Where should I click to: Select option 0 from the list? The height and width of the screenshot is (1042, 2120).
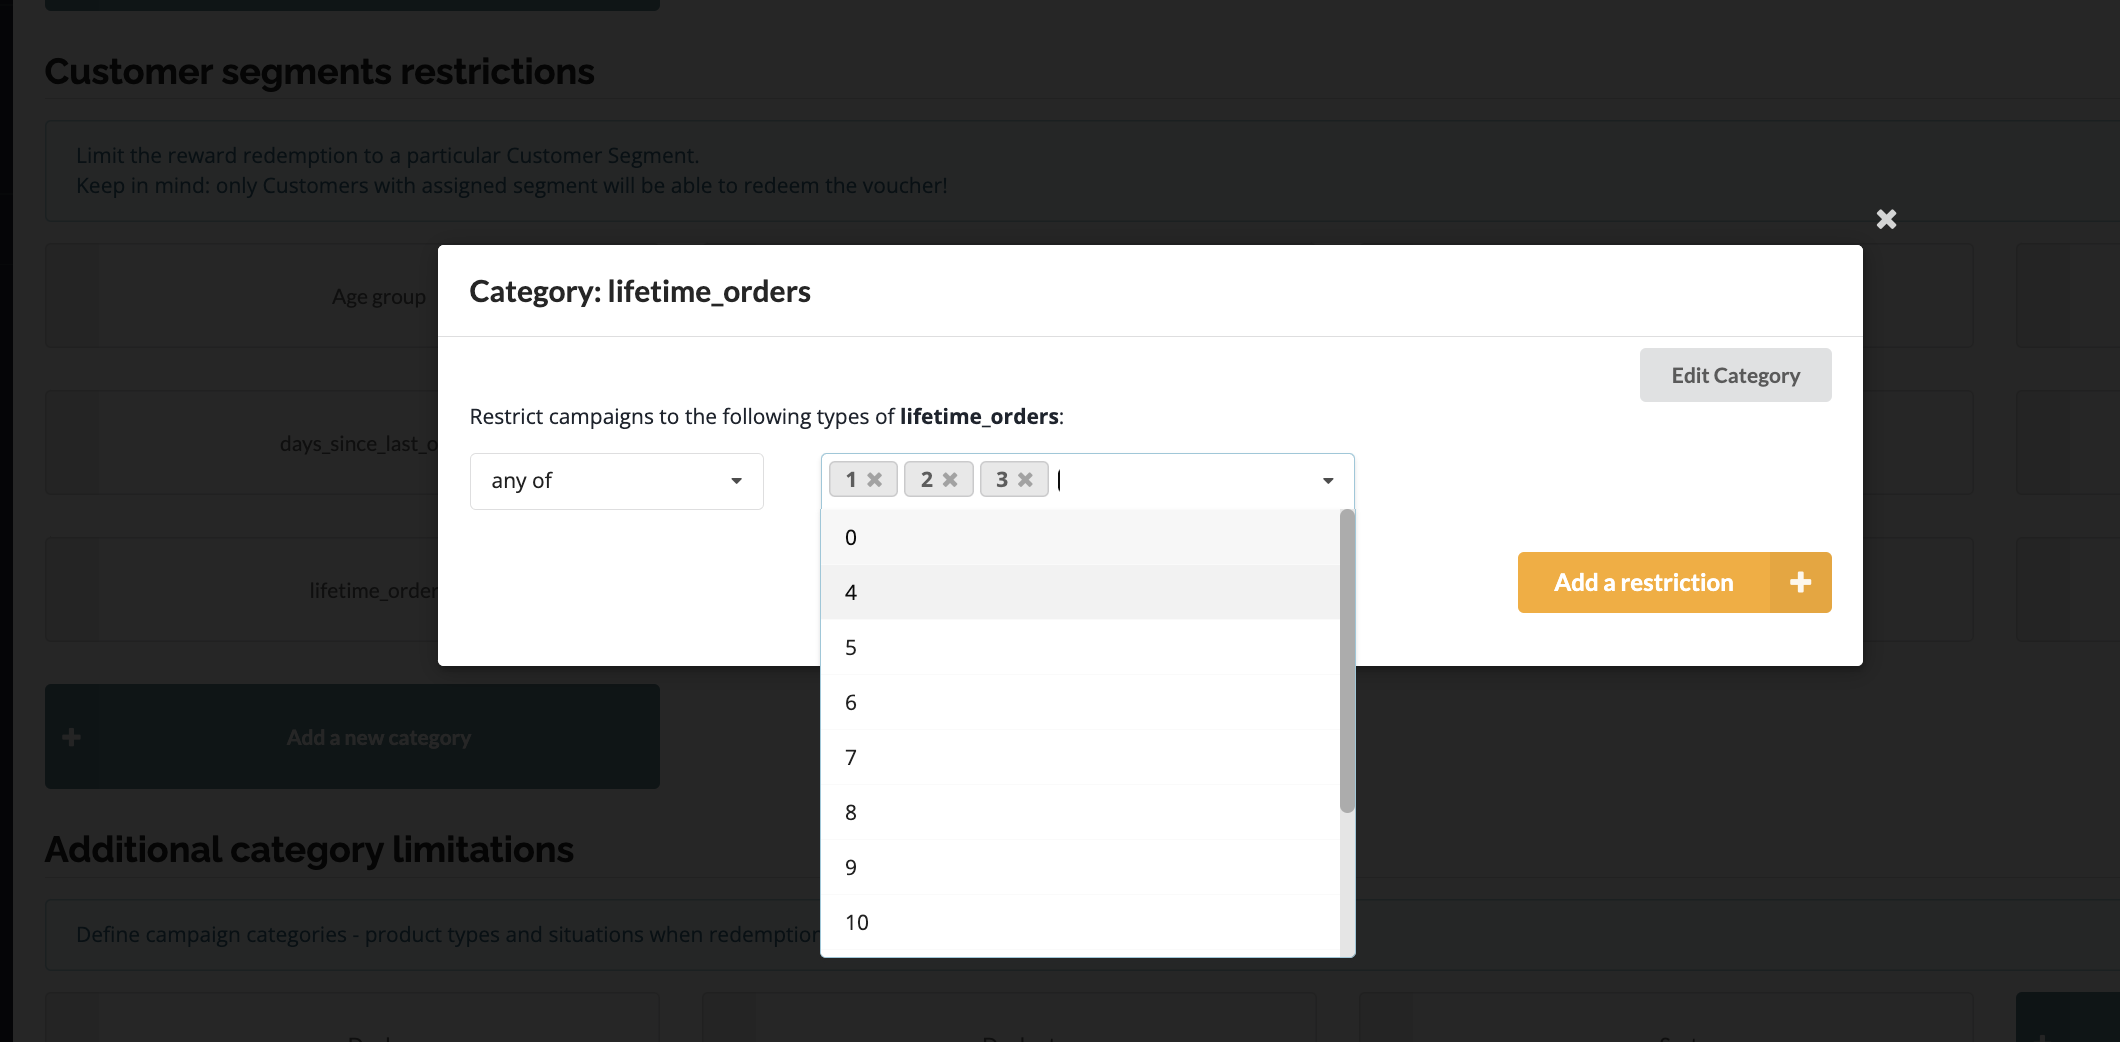click(x=1080, y=537)
